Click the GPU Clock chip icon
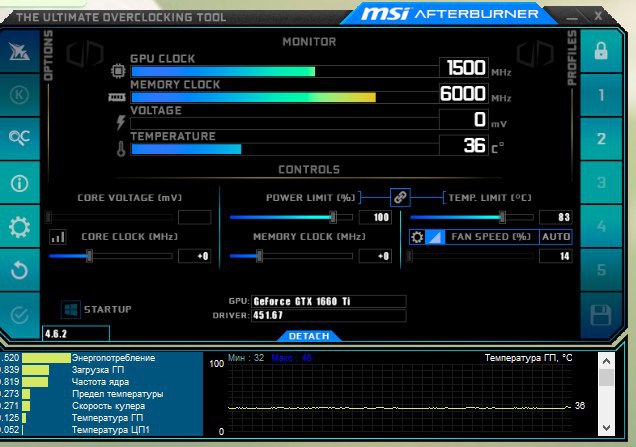 118,71
